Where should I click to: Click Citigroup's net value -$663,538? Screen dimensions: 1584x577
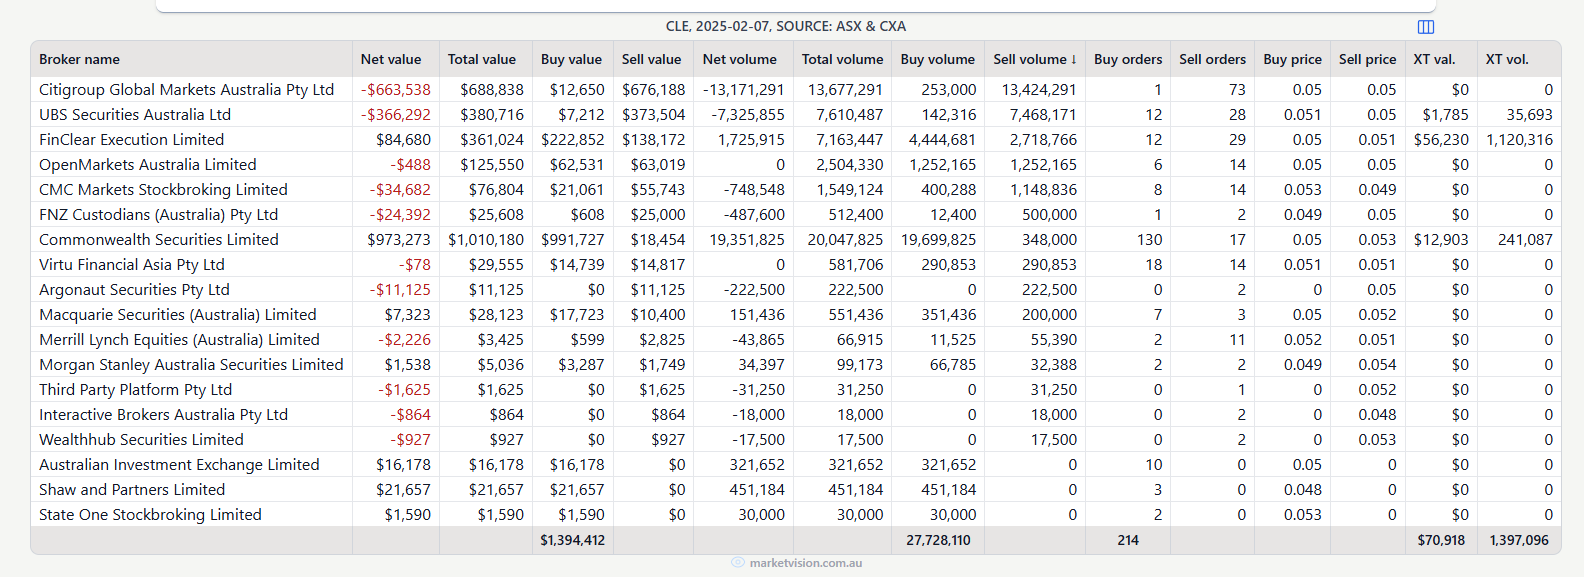pos(396,90)
